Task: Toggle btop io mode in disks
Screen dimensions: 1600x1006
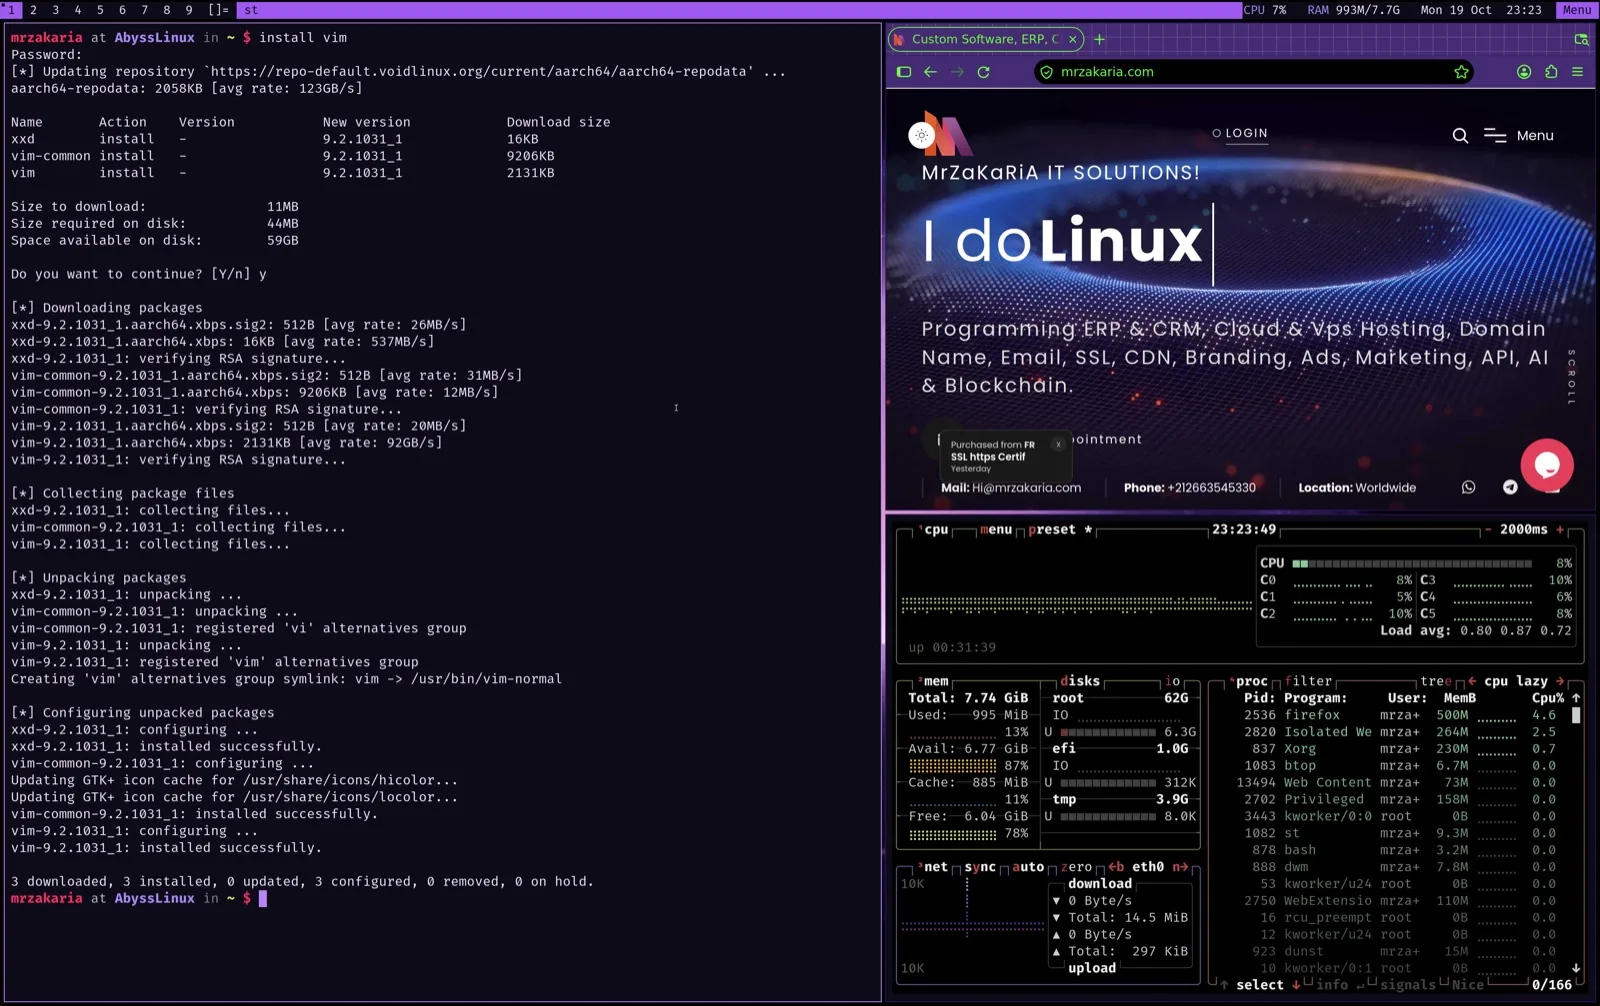Action: coord(1172,681)
